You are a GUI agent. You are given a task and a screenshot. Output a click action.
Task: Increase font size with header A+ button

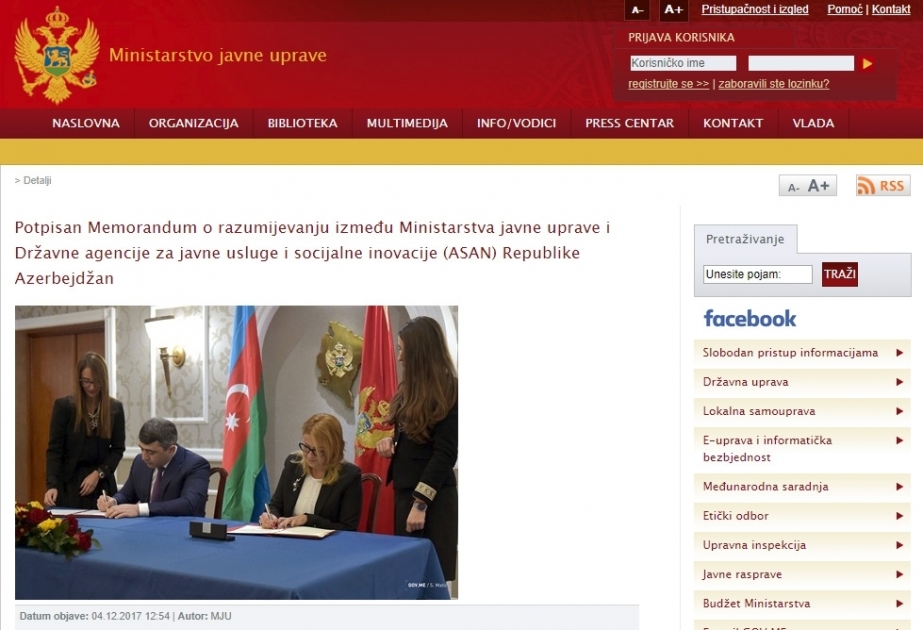coord(673,10)
